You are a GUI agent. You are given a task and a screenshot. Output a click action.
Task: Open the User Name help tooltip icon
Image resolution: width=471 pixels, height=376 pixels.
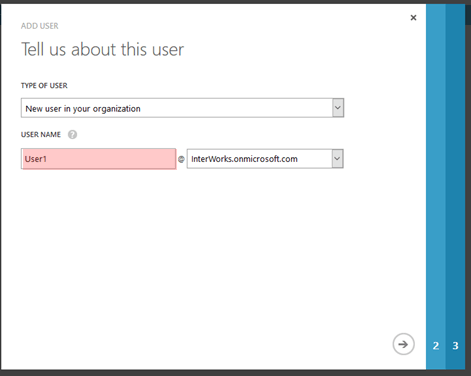[x=72, y=135]
